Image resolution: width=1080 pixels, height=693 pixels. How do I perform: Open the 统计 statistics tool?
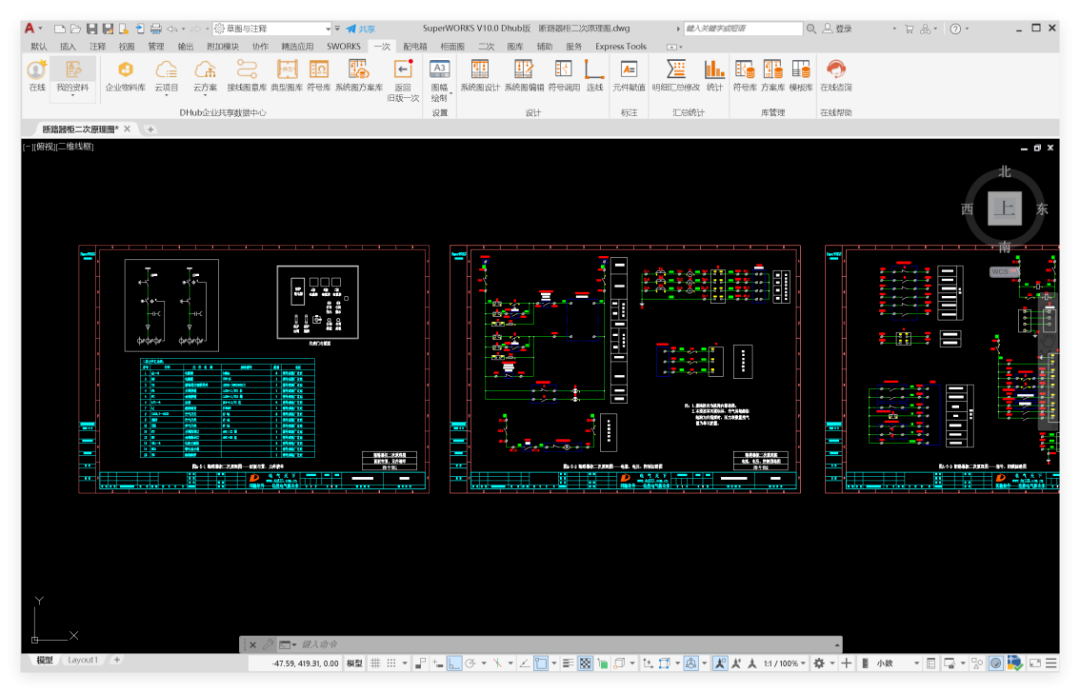pyautogui.click(x=714, y=76)
